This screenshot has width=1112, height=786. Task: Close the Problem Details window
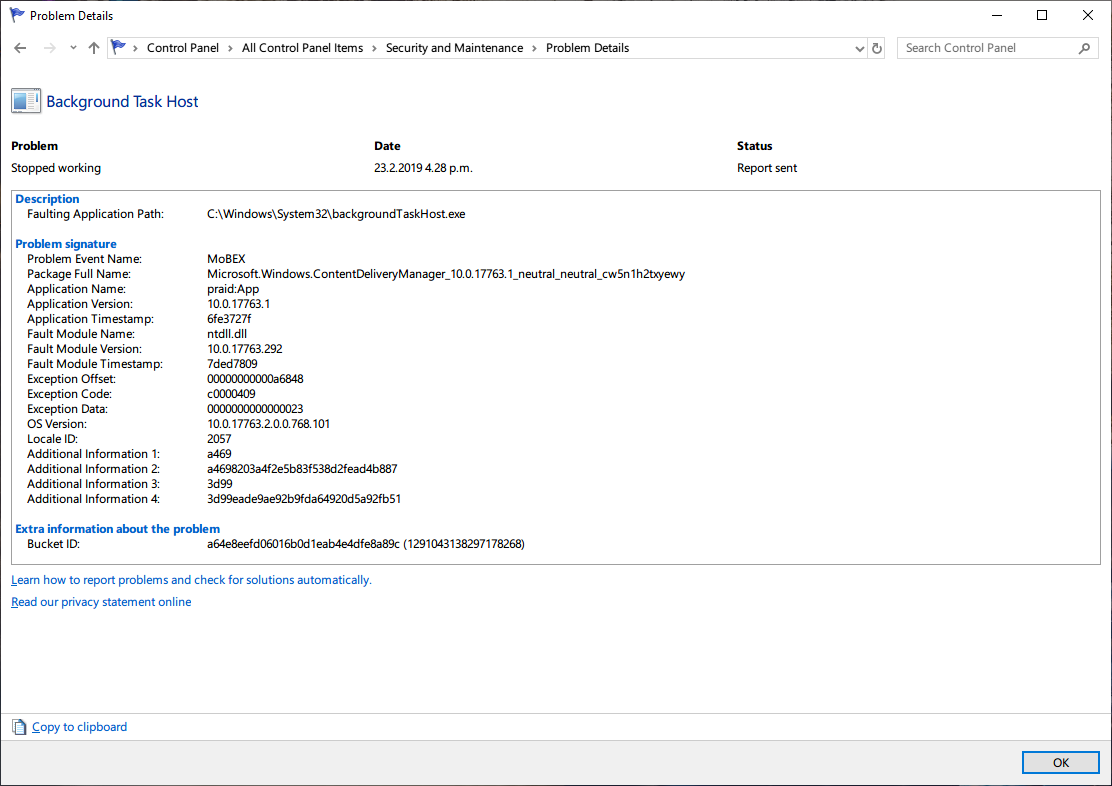pyautogui.click(x=1088, y=15)
